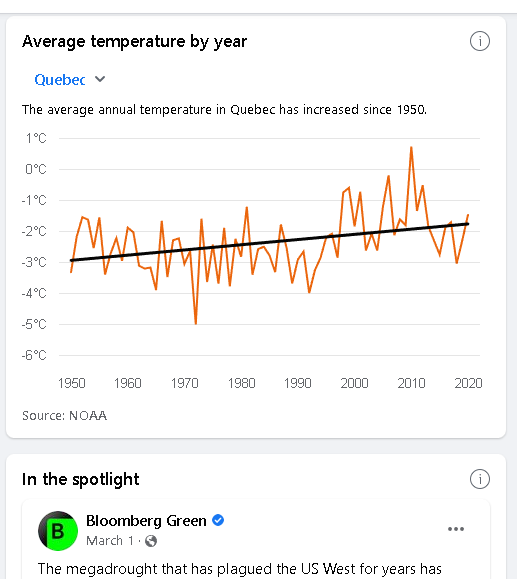Click the Source: NOAA caption
Image resolution: width=517 pixels, height=579 pixels.
pos(65,416)
